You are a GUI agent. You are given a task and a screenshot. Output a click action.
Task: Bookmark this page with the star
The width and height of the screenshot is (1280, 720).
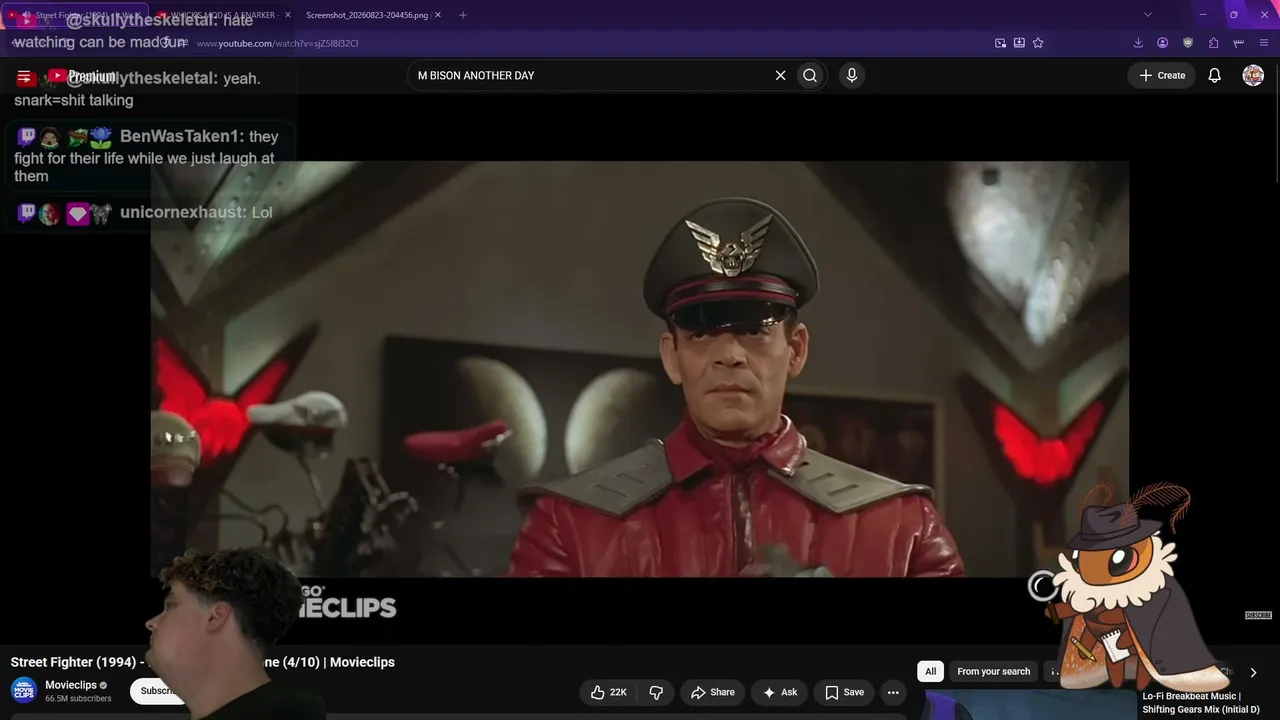click(1038, 43)
